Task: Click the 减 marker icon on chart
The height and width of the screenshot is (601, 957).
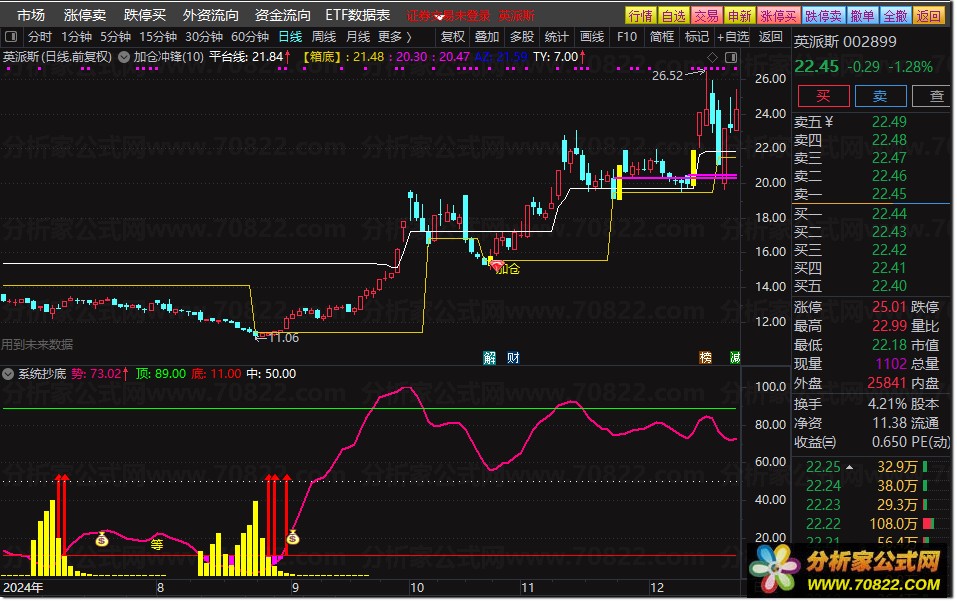Action: coord(735,358)
